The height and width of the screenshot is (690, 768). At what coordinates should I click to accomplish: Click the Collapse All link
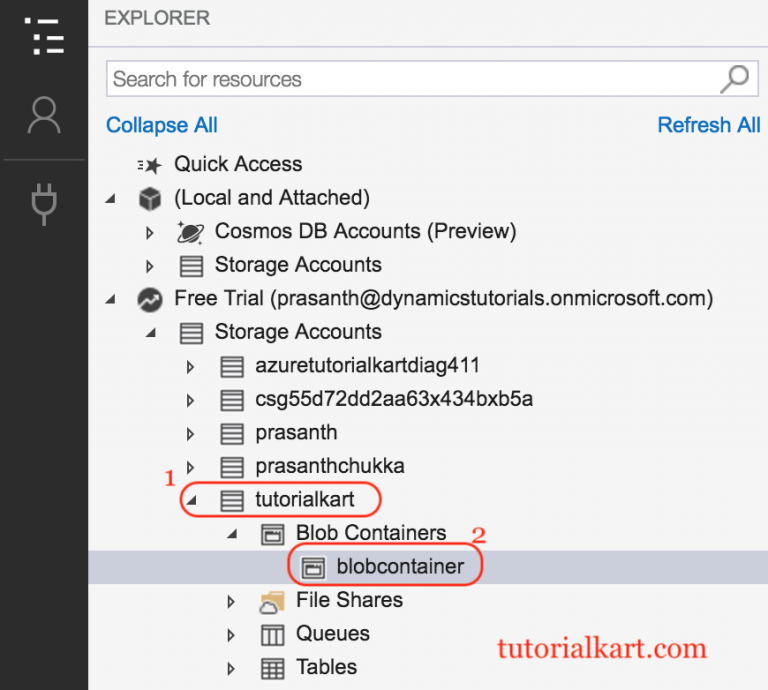click(x=162, y=125)
